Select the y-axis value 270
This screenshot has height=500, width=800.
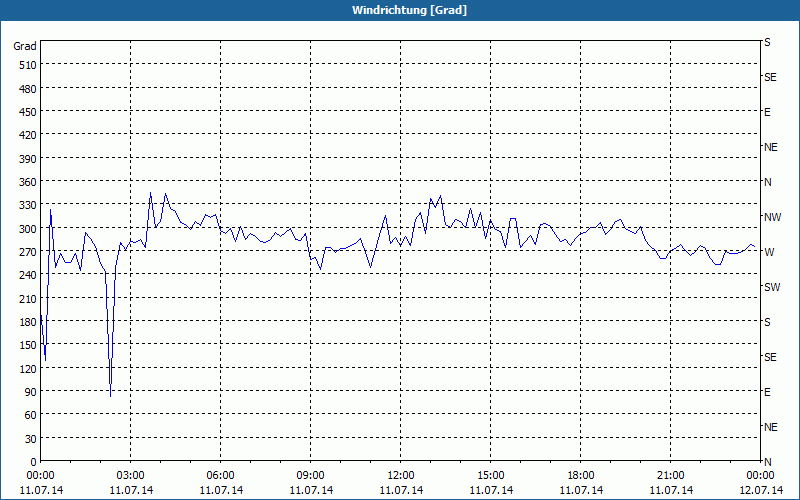pos(29,252)
